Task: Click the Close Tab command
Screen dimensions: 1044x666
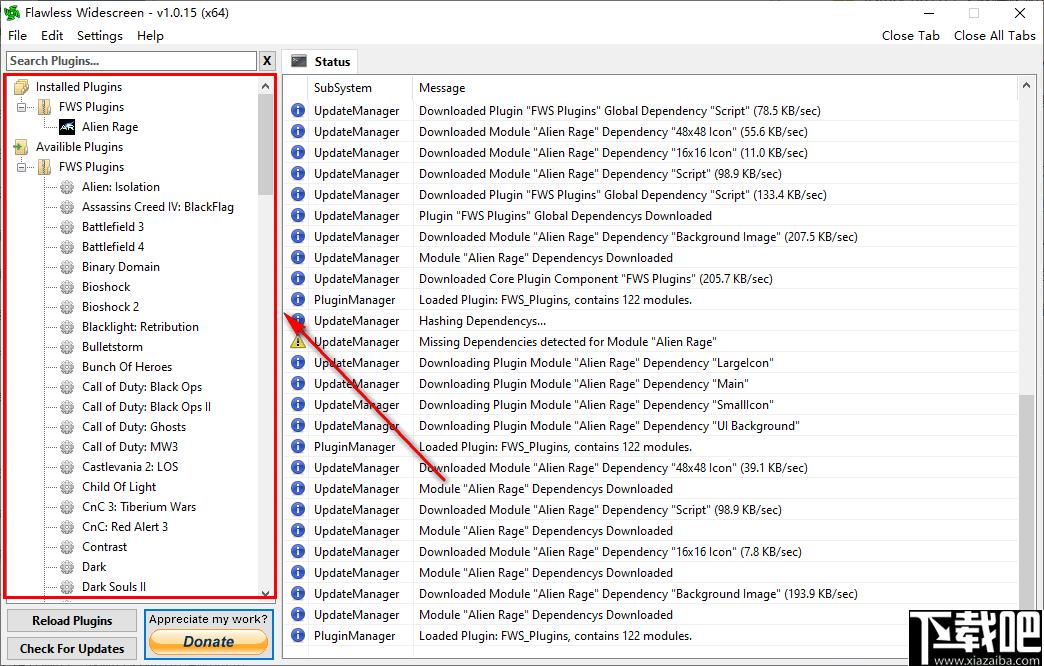Action: (x=911, y=36)
